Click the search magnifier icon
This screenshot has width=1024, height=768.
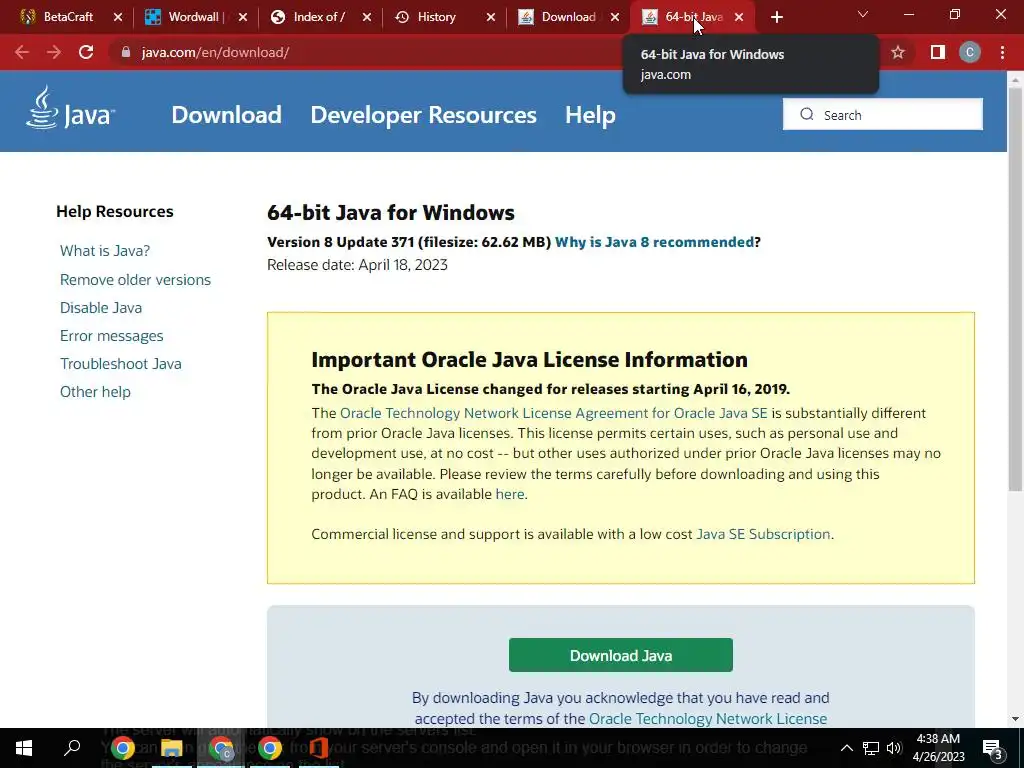[x=807, y=114]
